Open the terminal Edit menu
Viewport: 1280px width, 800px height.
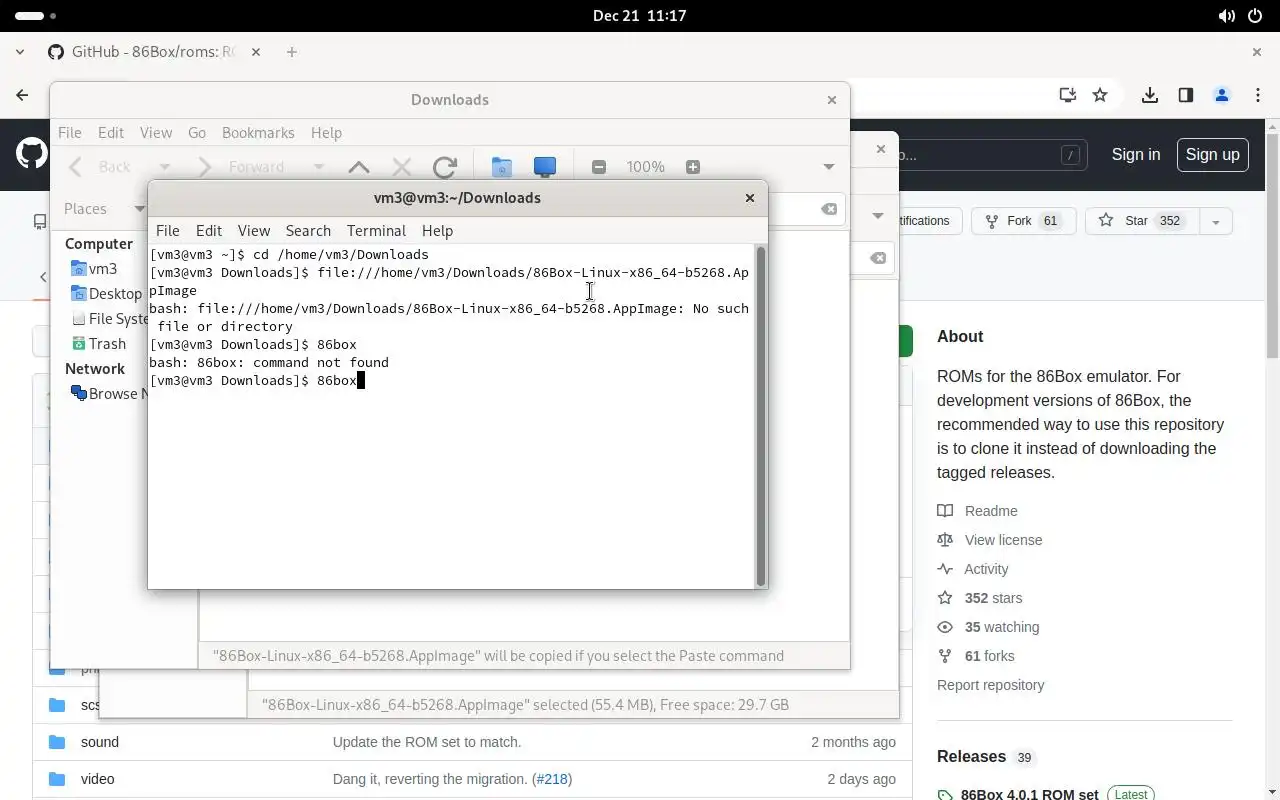click(209, 230)
